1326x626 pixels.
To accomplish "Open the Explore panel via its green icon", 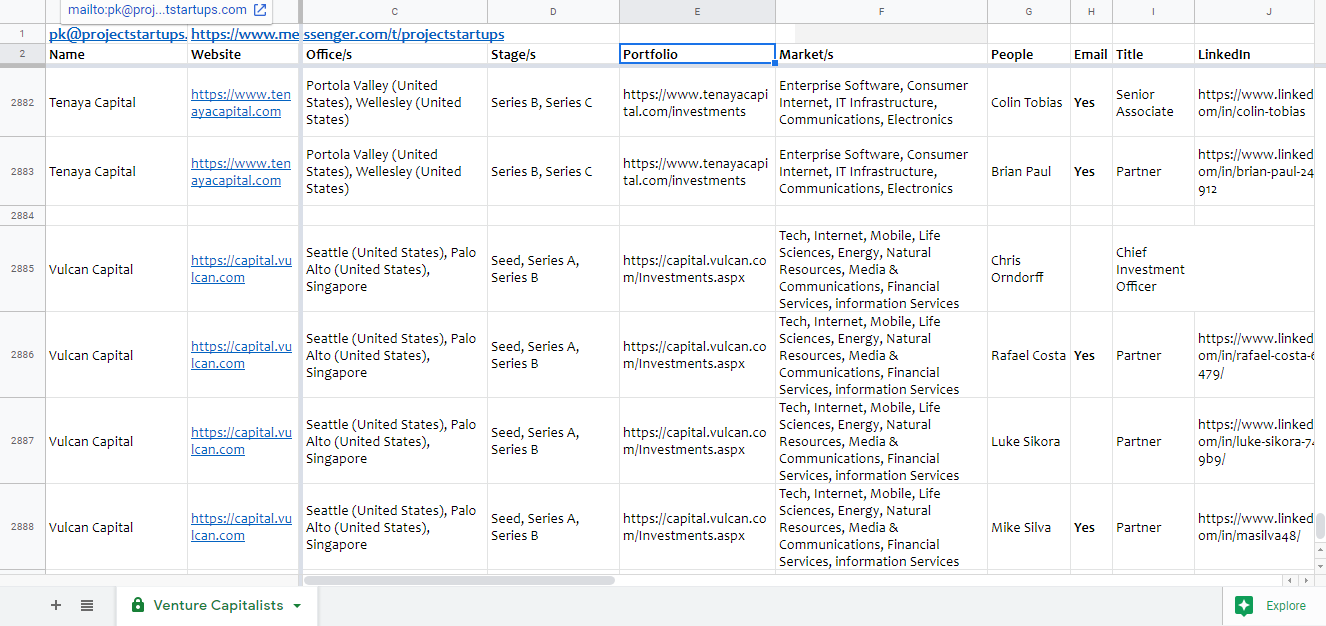I will coord(1244,605).
